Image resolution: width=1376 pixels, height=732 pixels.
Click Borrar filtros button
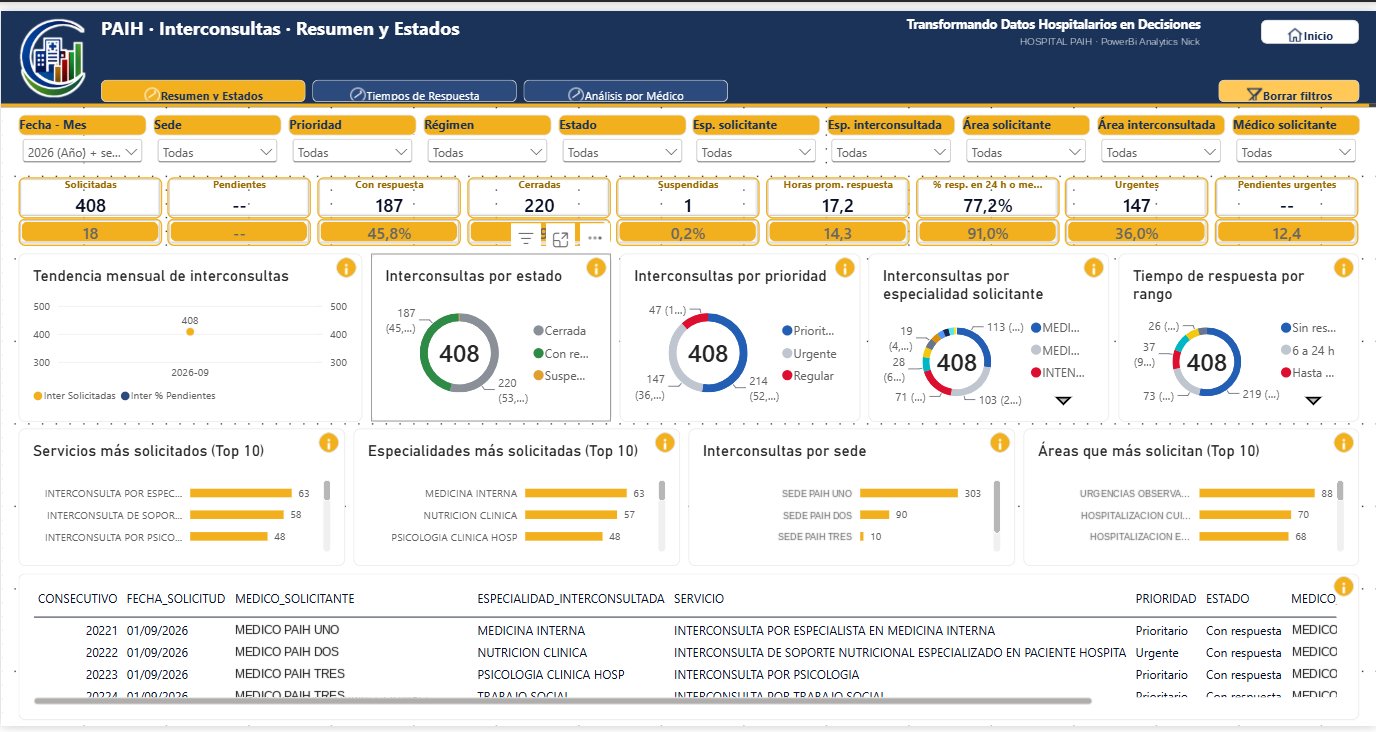pyautogui.click(x=1289, y=92)
